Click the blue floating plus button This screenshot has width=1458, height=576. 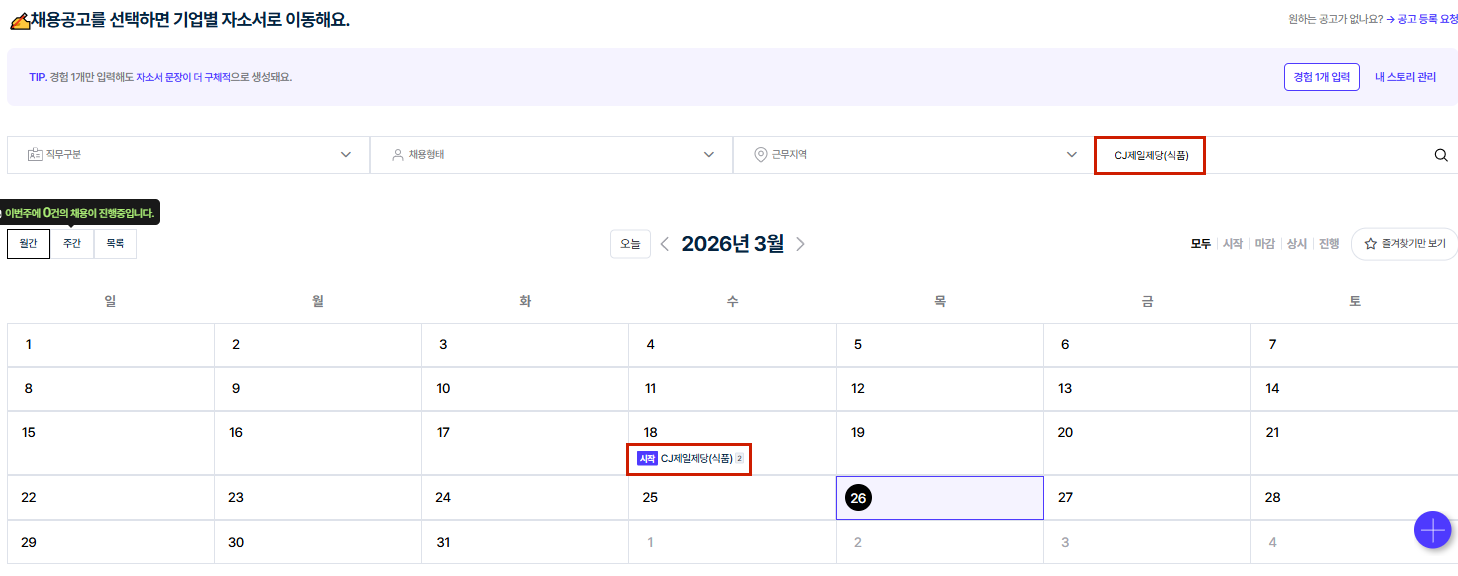tap(1432, 529)
